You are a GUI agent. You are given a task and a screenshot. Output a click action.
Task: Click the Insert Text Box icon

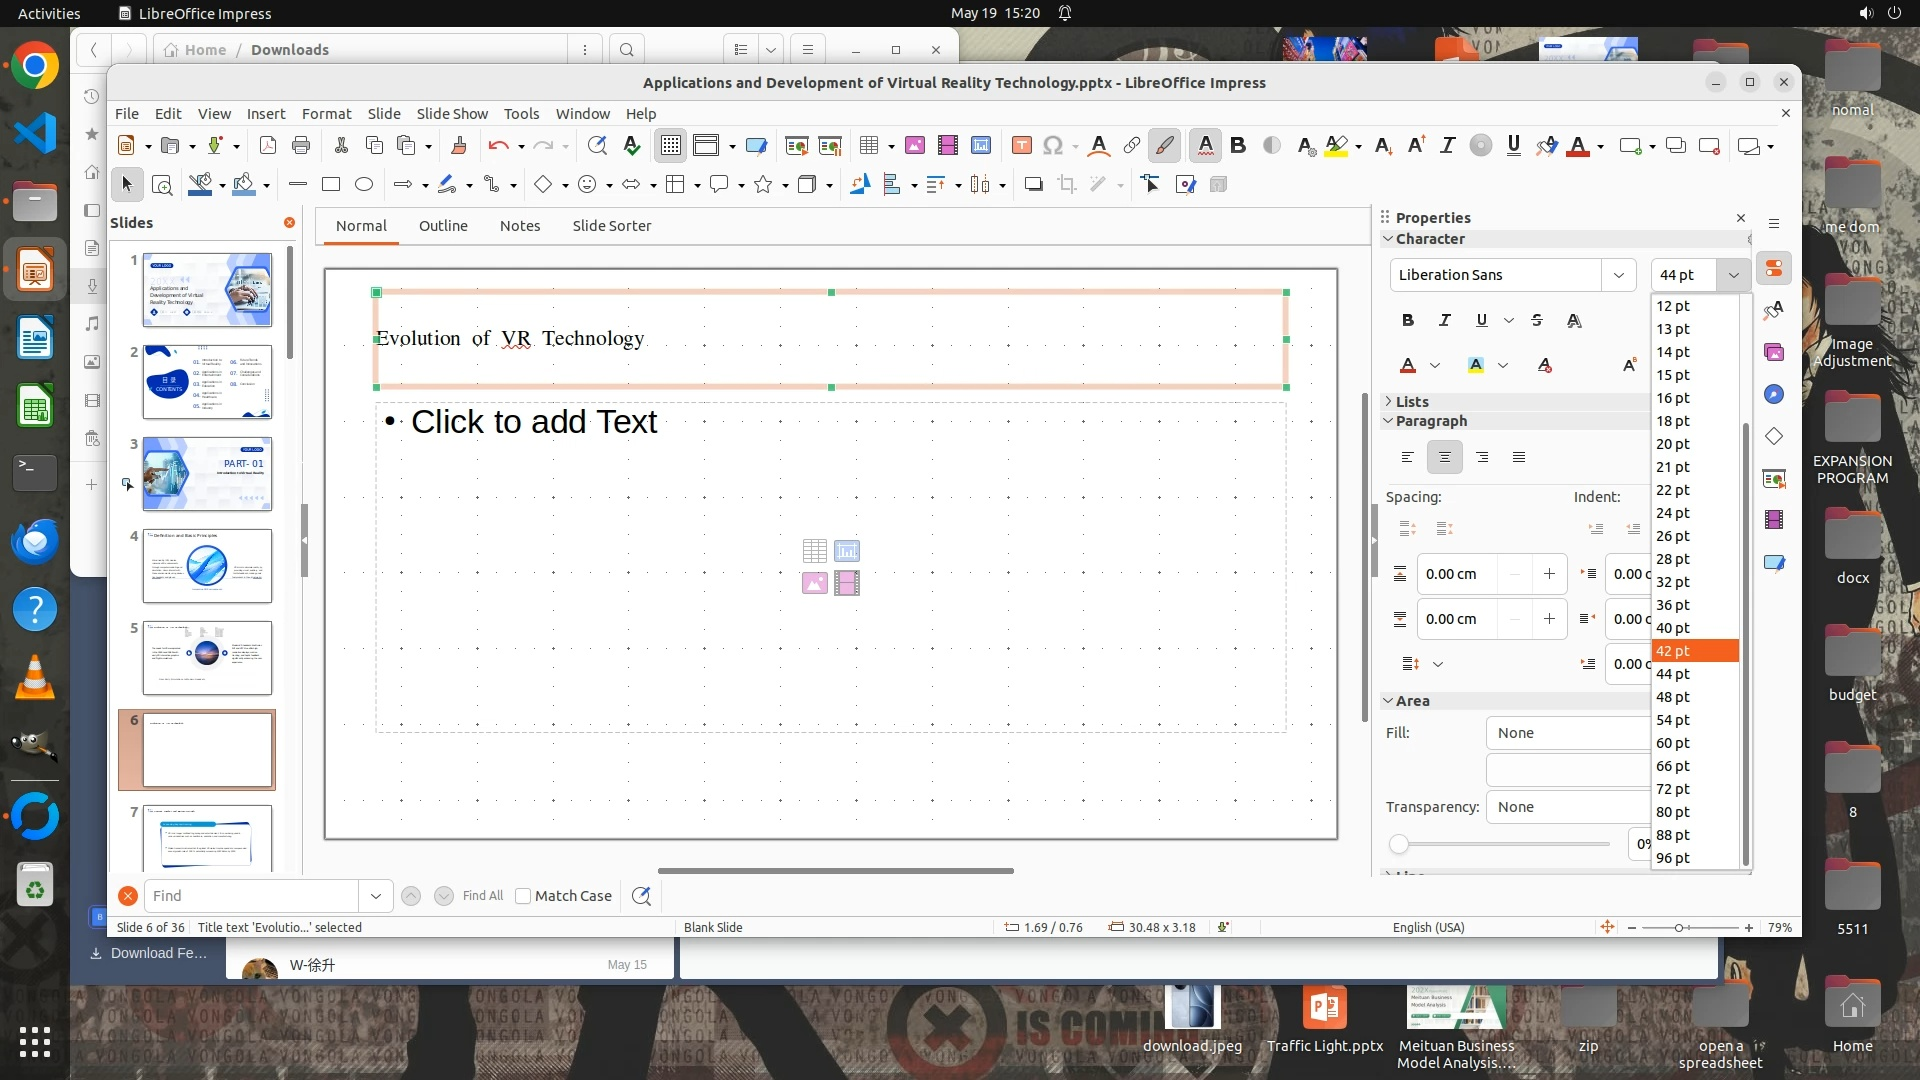(x=1021, y=146)
